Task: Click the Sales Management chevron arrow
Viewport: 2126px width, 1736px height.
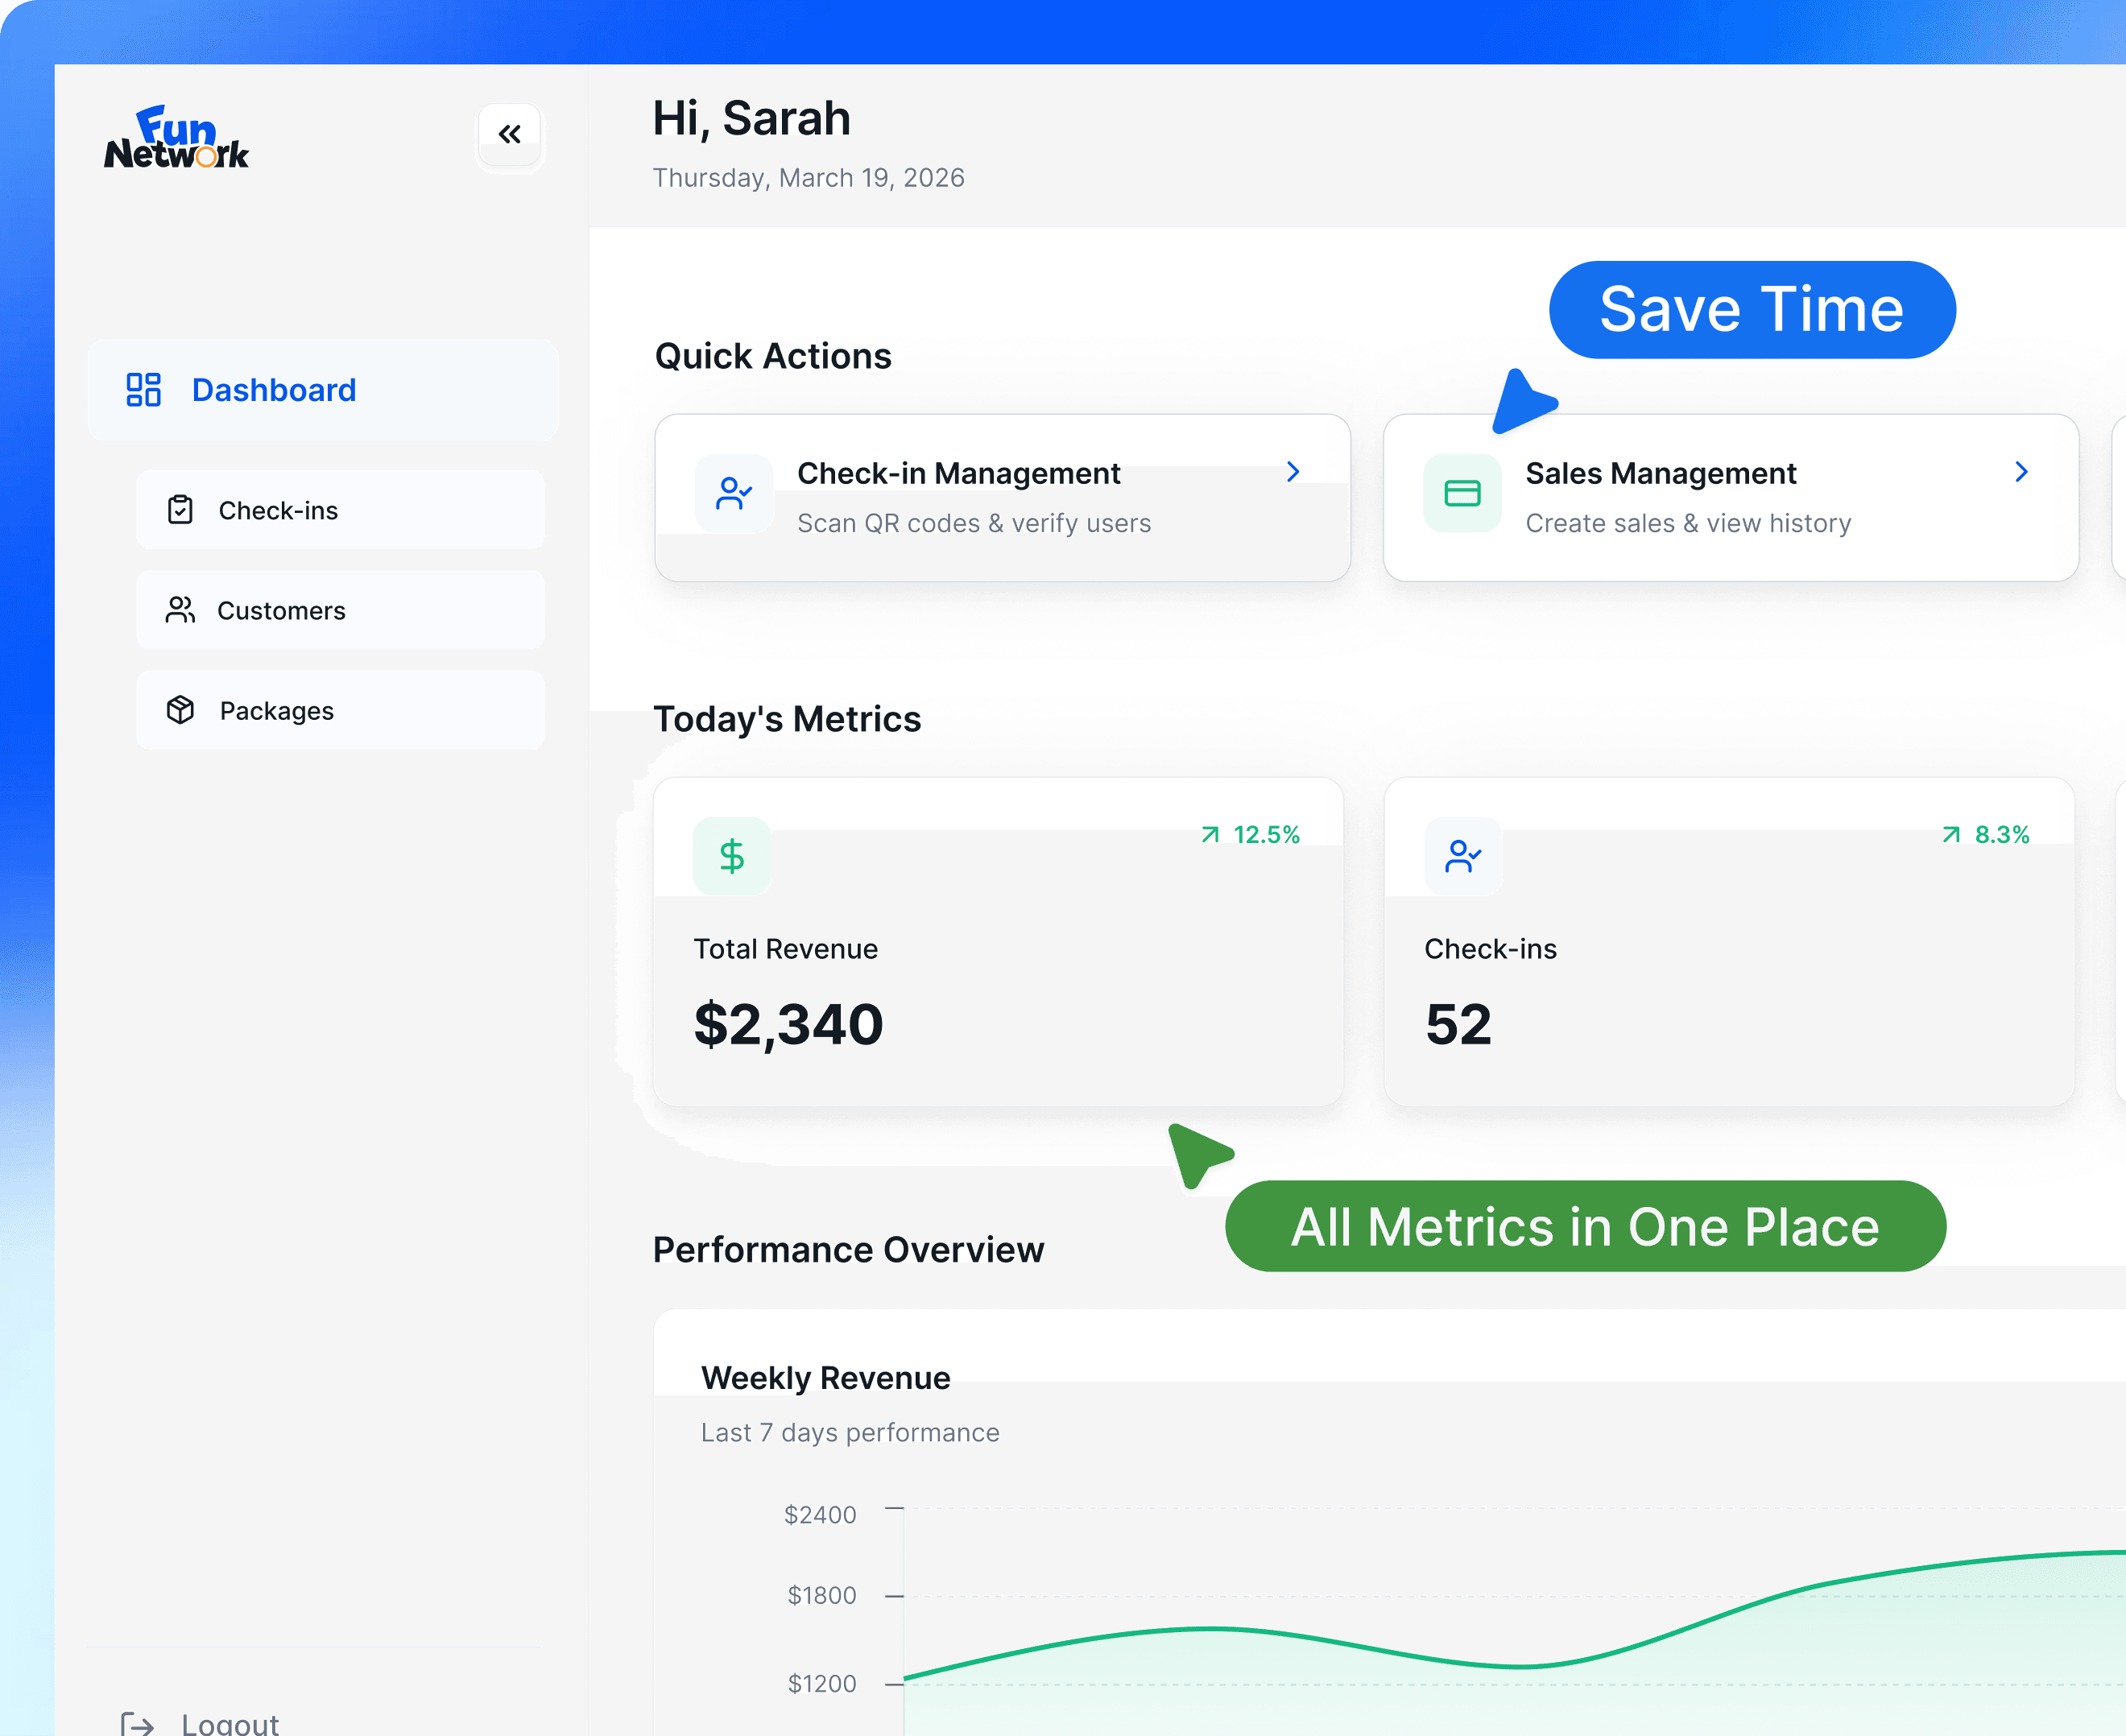Action: [2021, 471]
